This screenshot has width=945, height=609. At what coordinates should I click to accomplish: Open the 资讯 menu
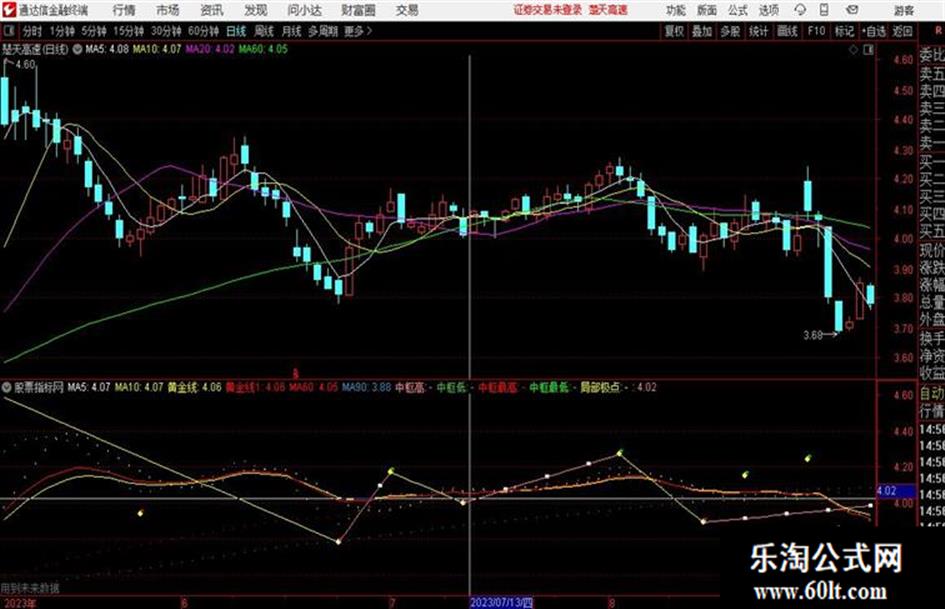point(212,10)
